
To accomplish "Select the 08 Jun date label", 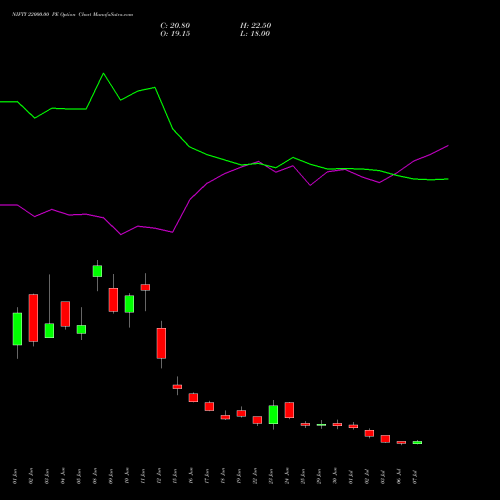I will [x=95, y=476].
